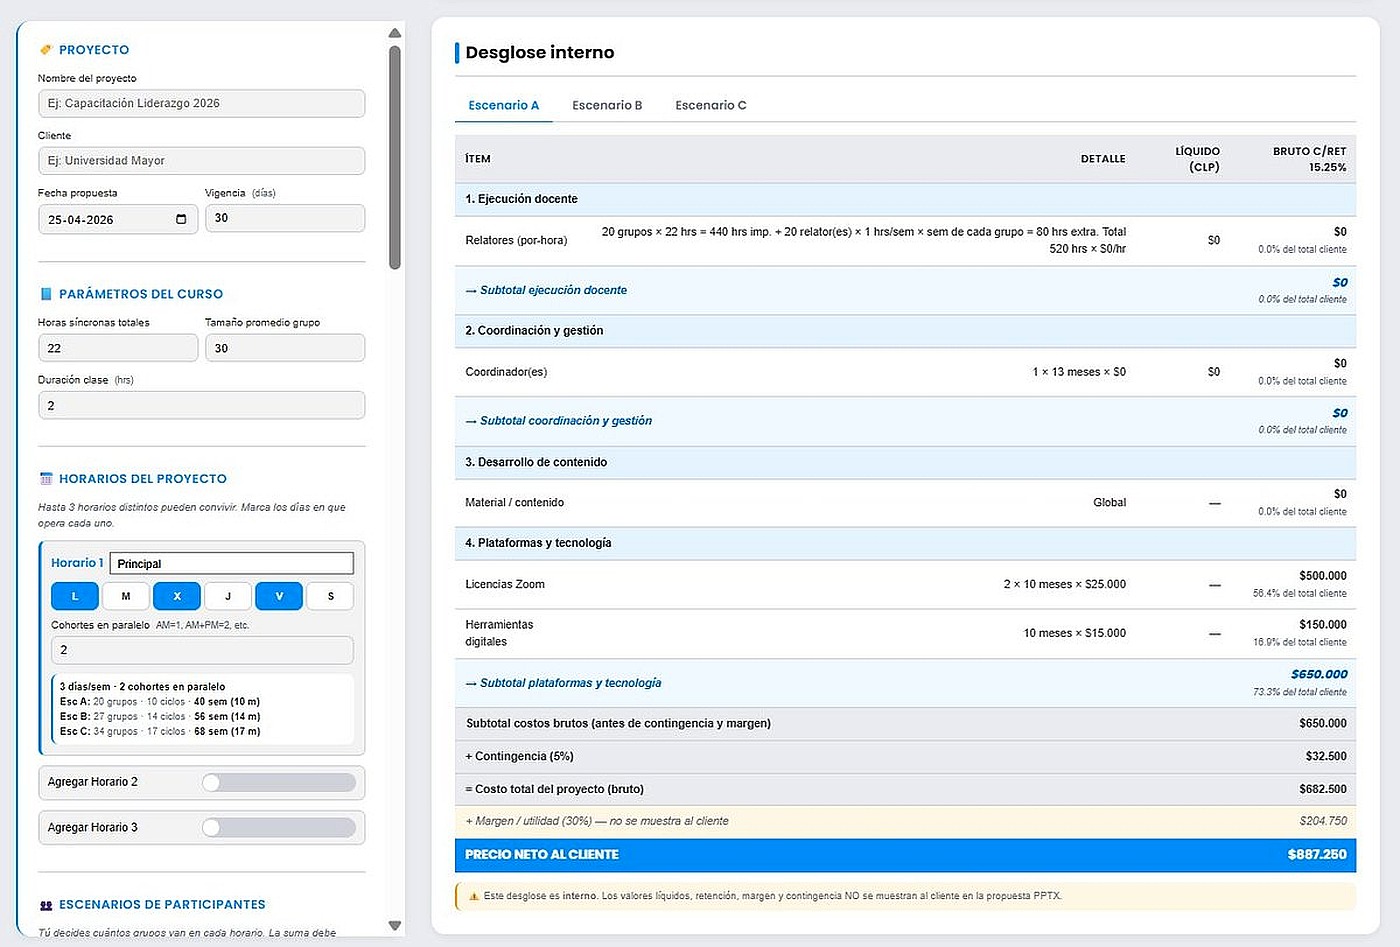This screenshot has height=947, width=1400.
Task: Click the PRECIO NETO AL CLIENTE row
Action: click(905, 855)
